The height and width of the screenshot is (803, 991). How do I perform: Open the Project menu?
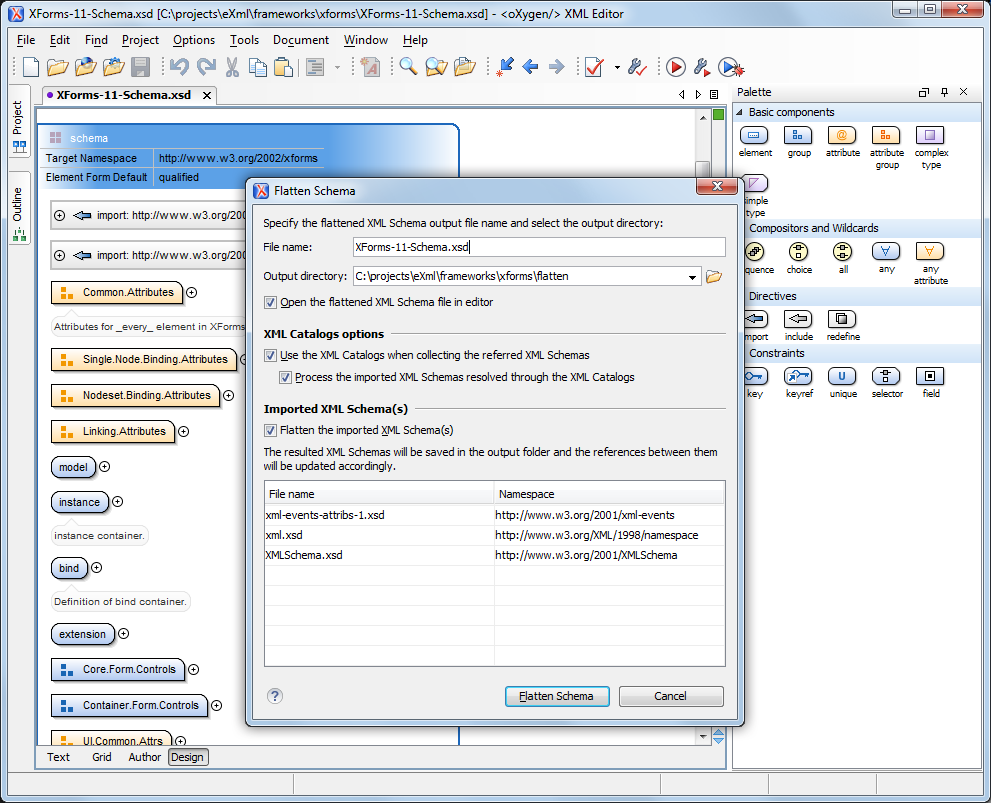coord(140,40)
